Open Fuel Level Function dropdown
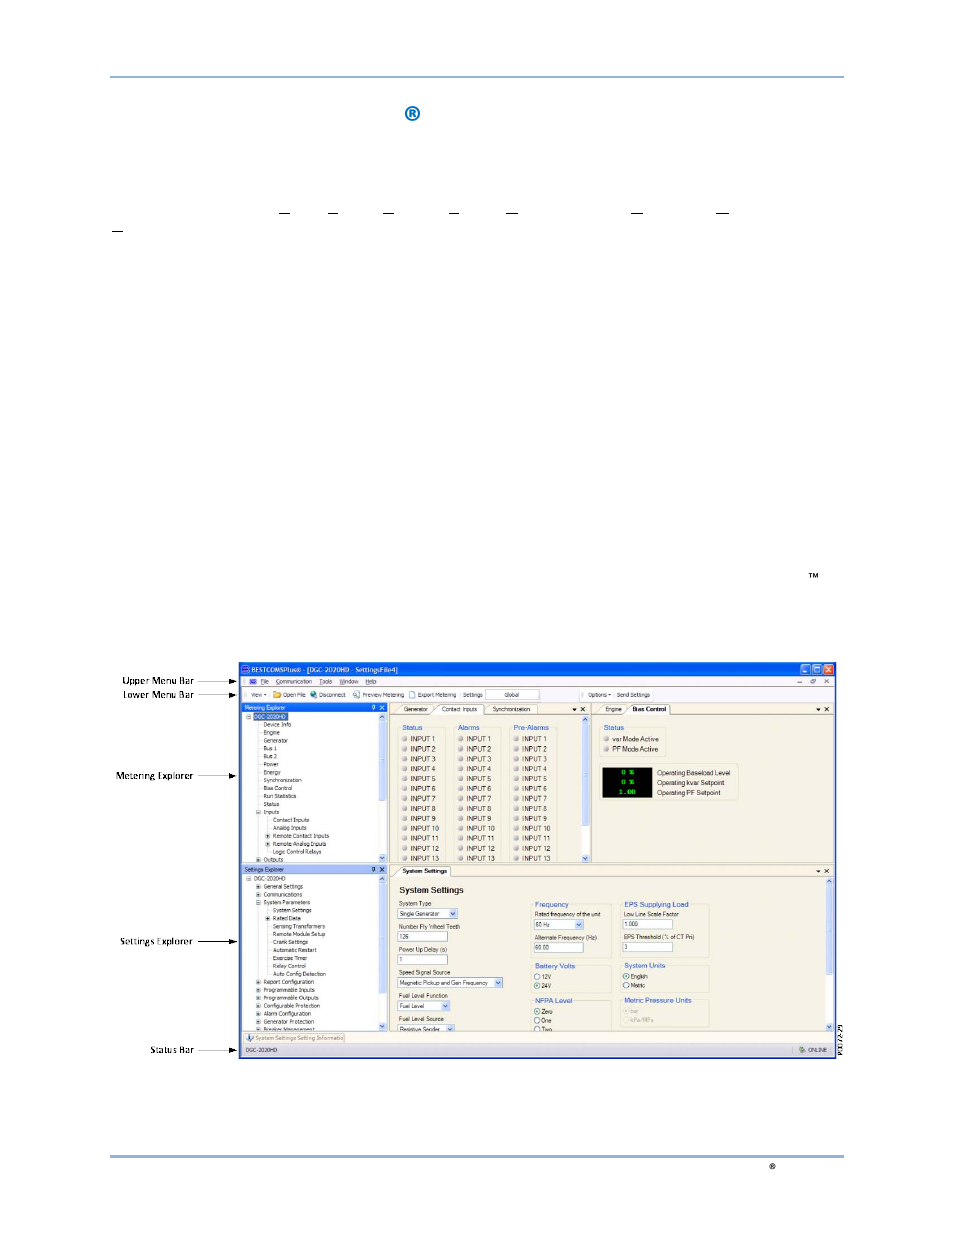This screenshot has width=954, height=1235. (x=445, y=1006)
